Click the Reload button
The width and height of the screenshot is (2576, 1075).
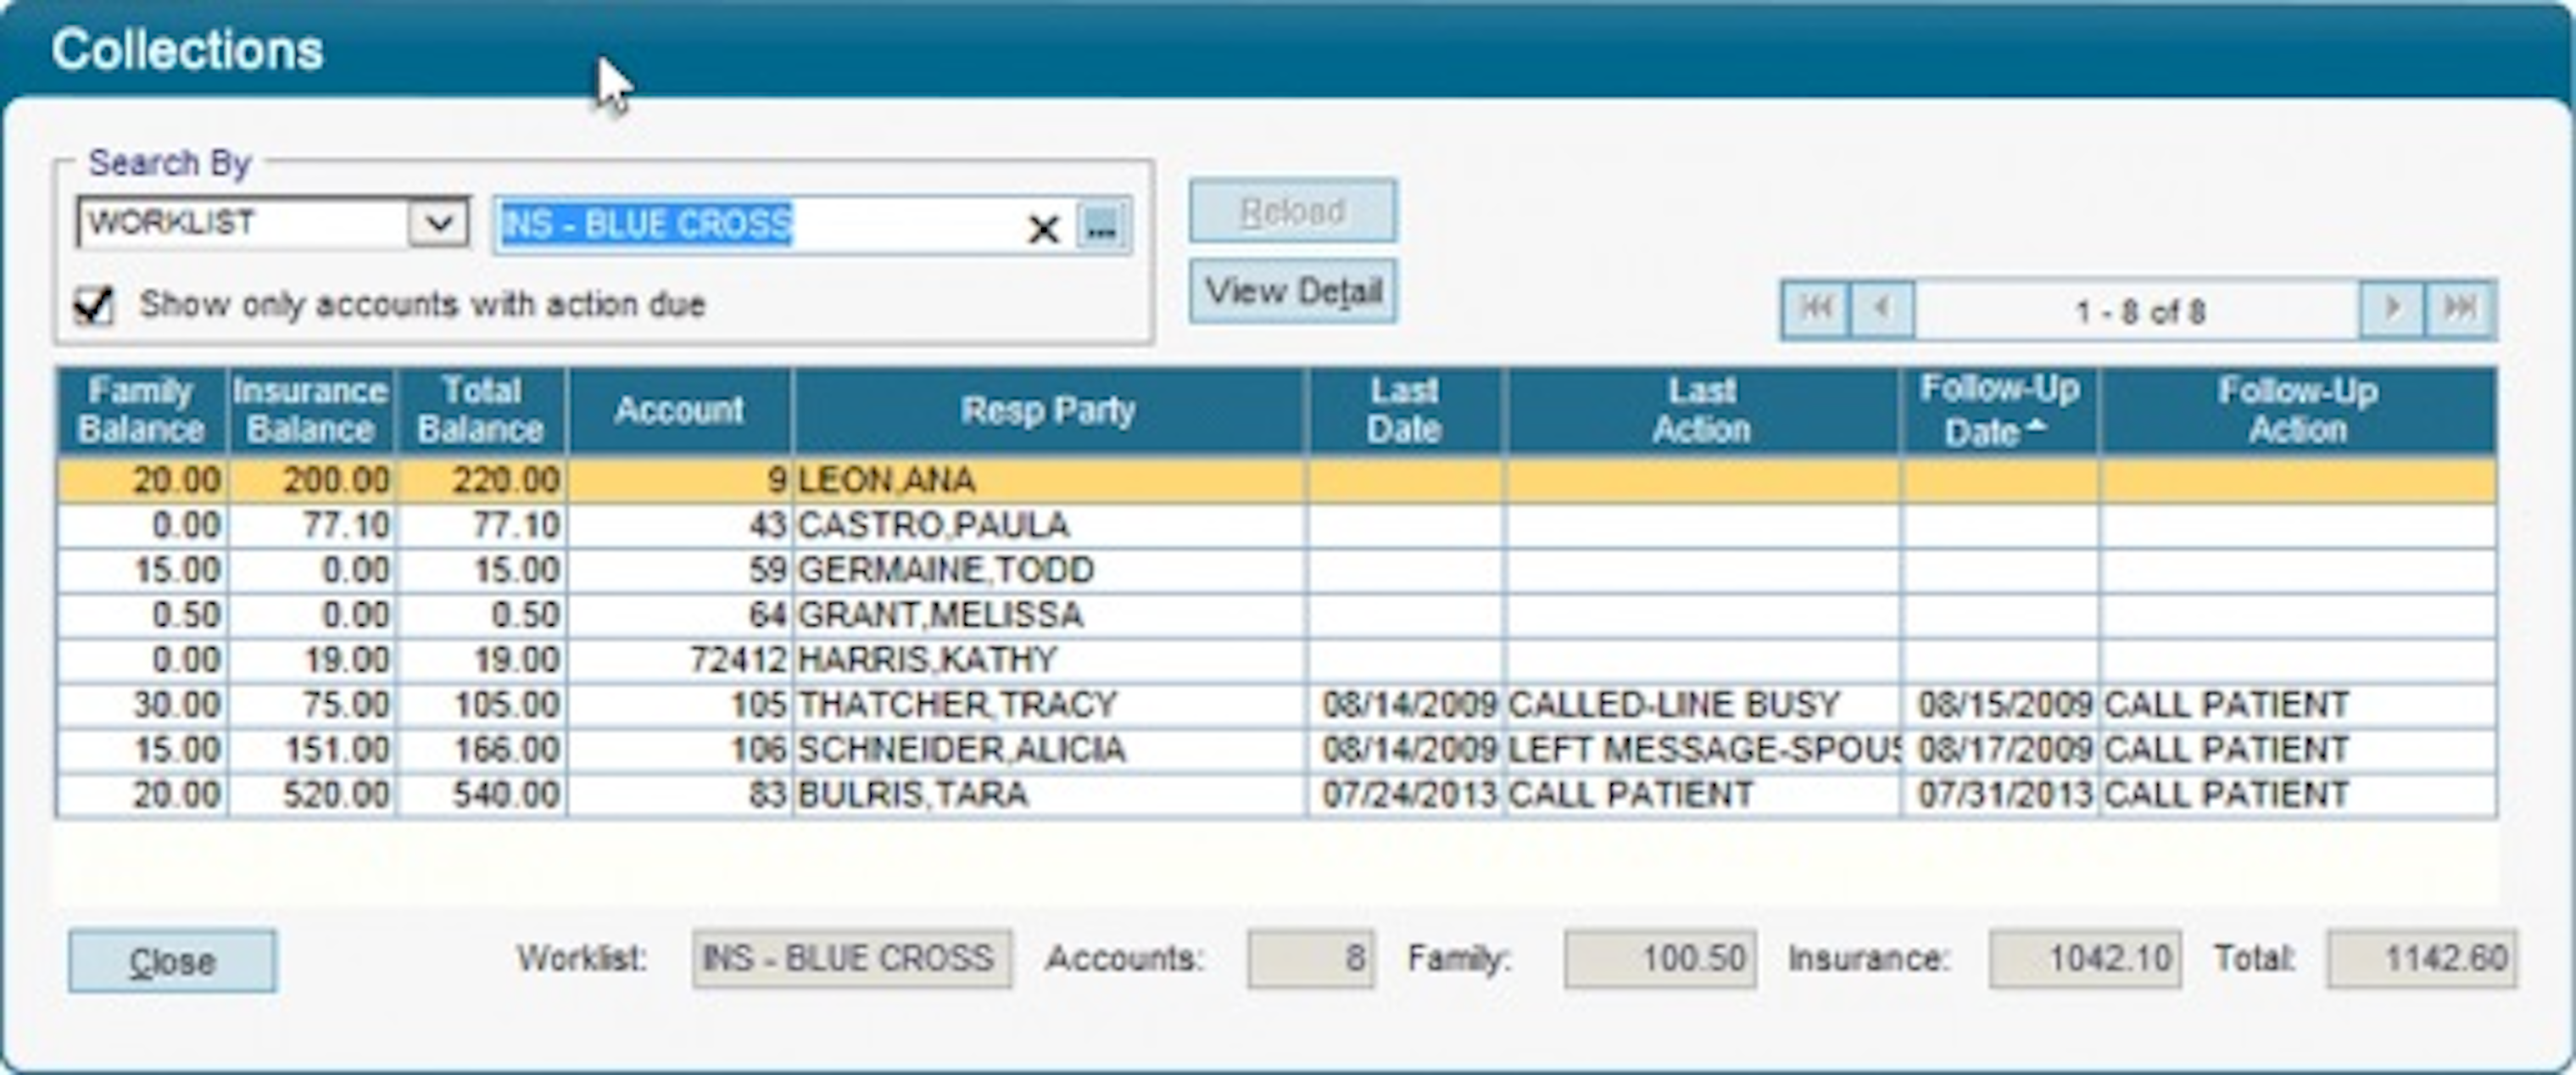pos(1292,212)
